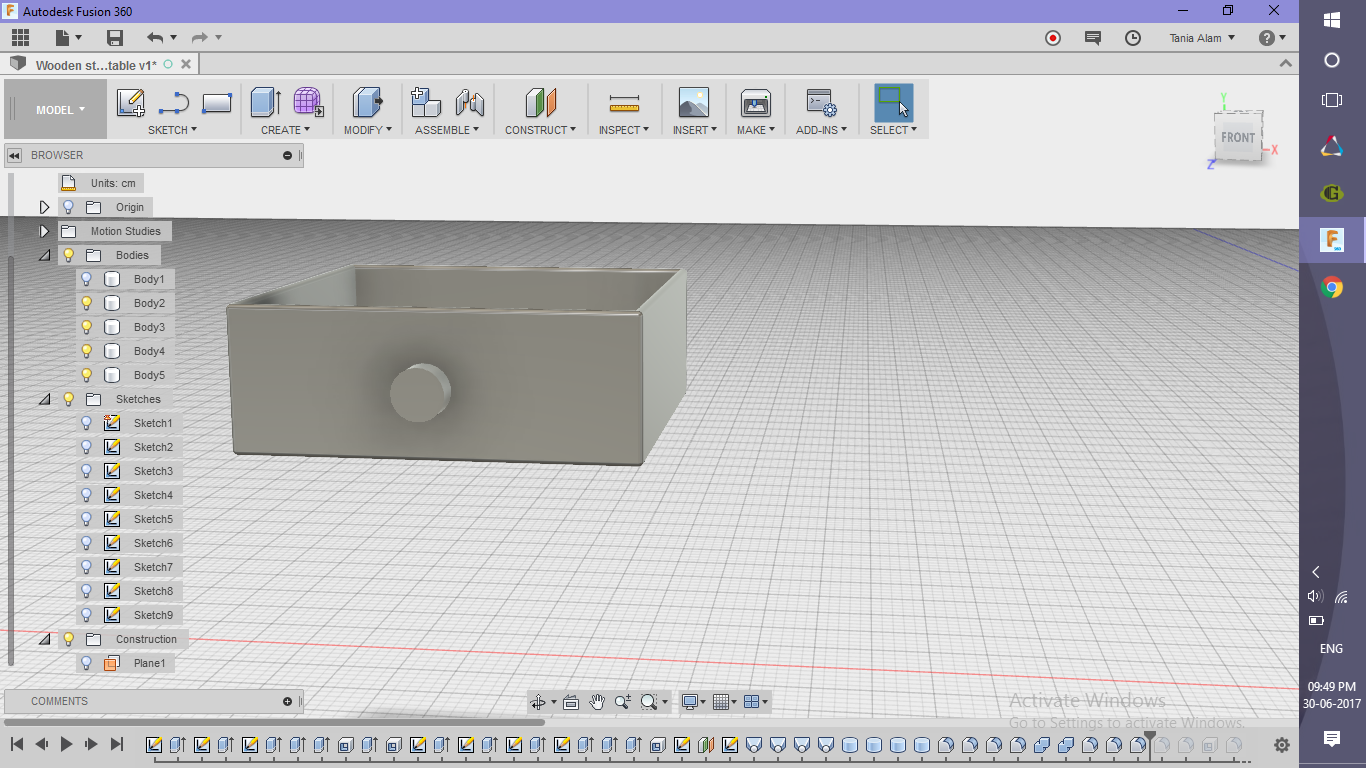Click the Look At icon

coord(571,702)
